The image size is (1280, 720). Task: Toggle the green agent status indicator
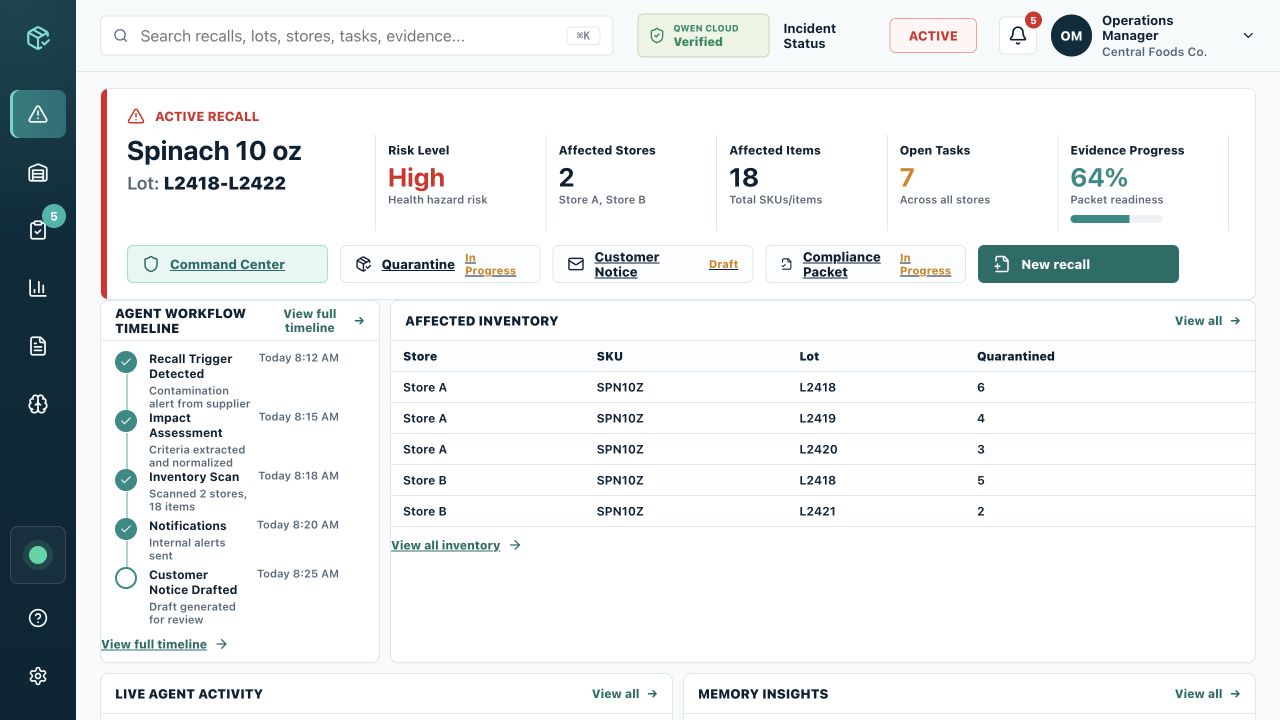click(38, 555)
